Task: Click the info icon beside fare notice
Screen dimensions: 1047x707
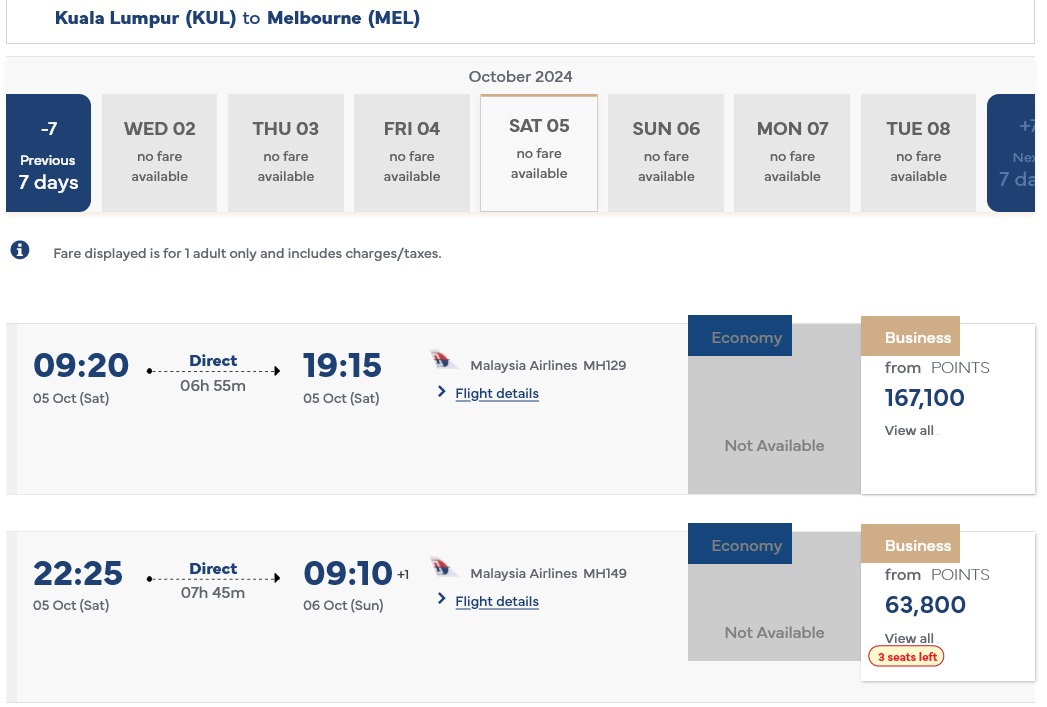Action: 20,250
